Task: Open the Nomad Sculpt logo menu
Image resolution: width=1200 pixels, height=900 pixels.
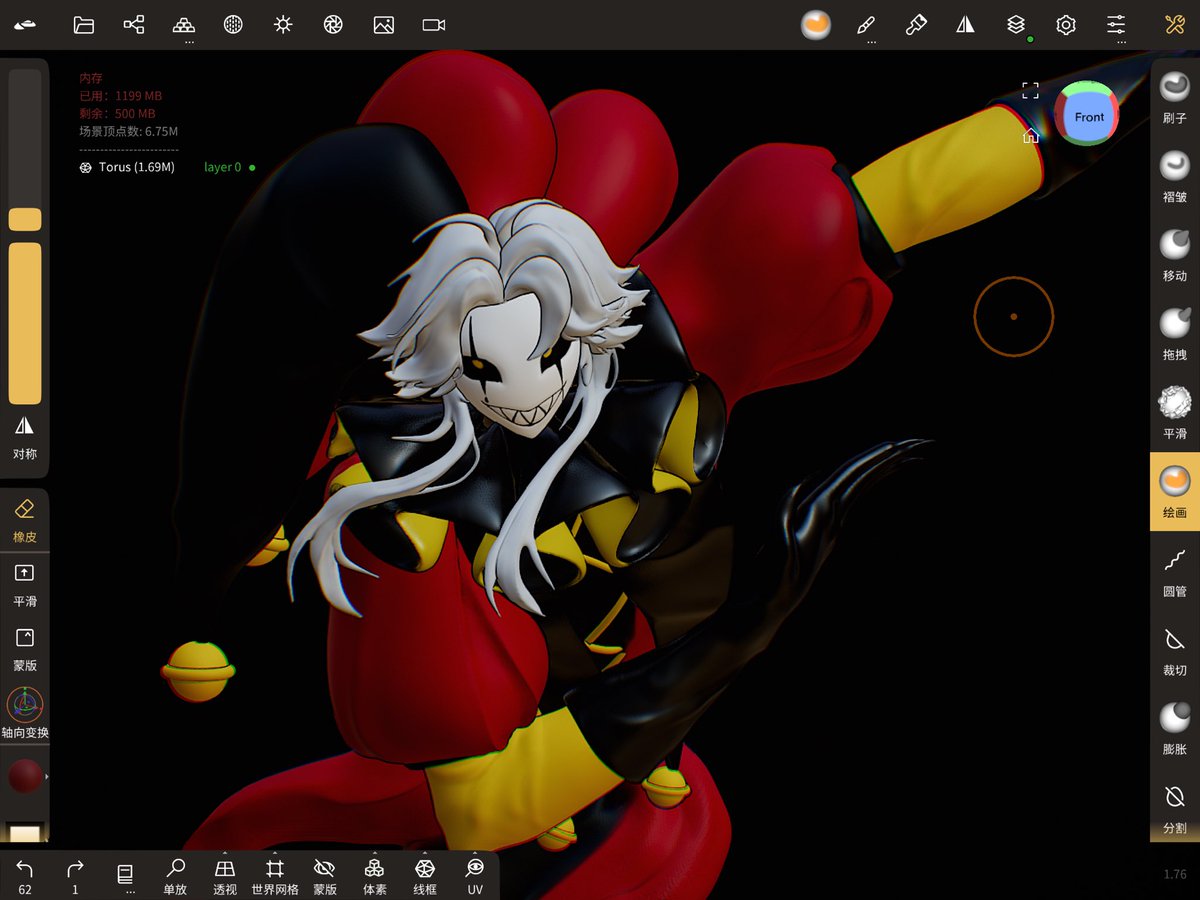Action: [25, 25]
